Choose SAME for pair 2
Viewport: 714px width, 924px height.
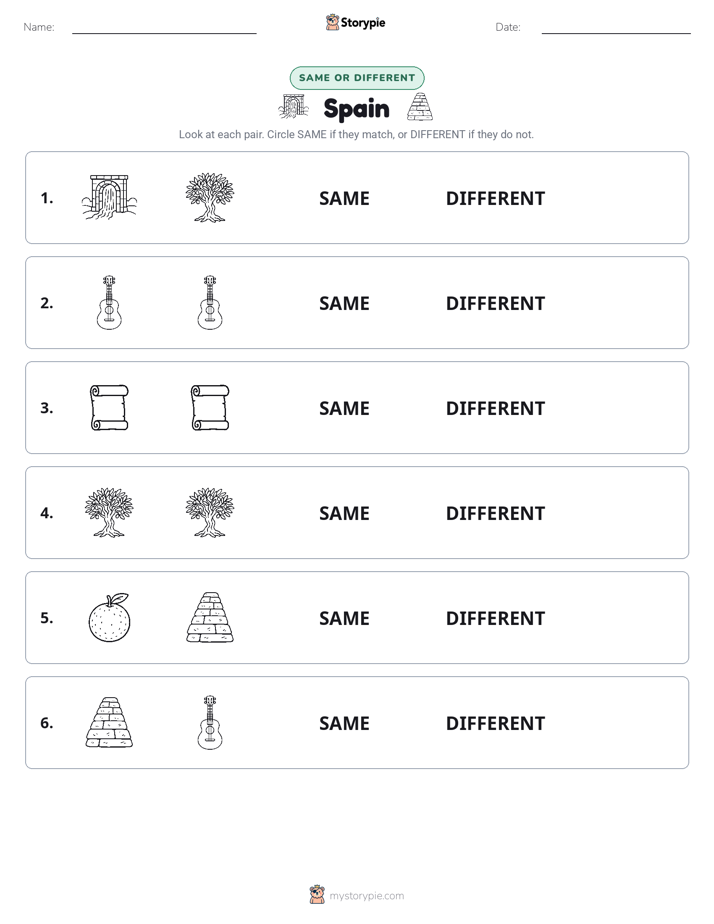(x=344, y=303)
